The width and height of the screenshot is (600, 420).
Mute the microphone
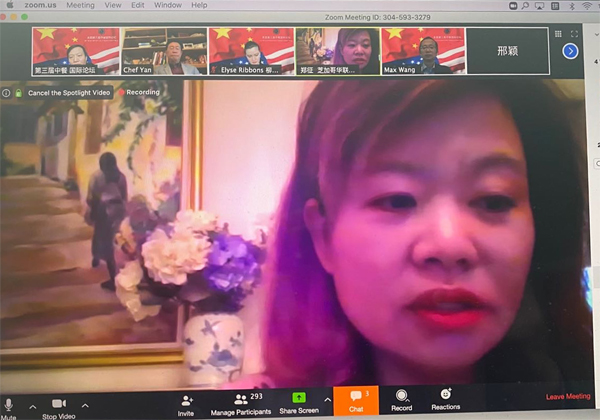(8, 408)
